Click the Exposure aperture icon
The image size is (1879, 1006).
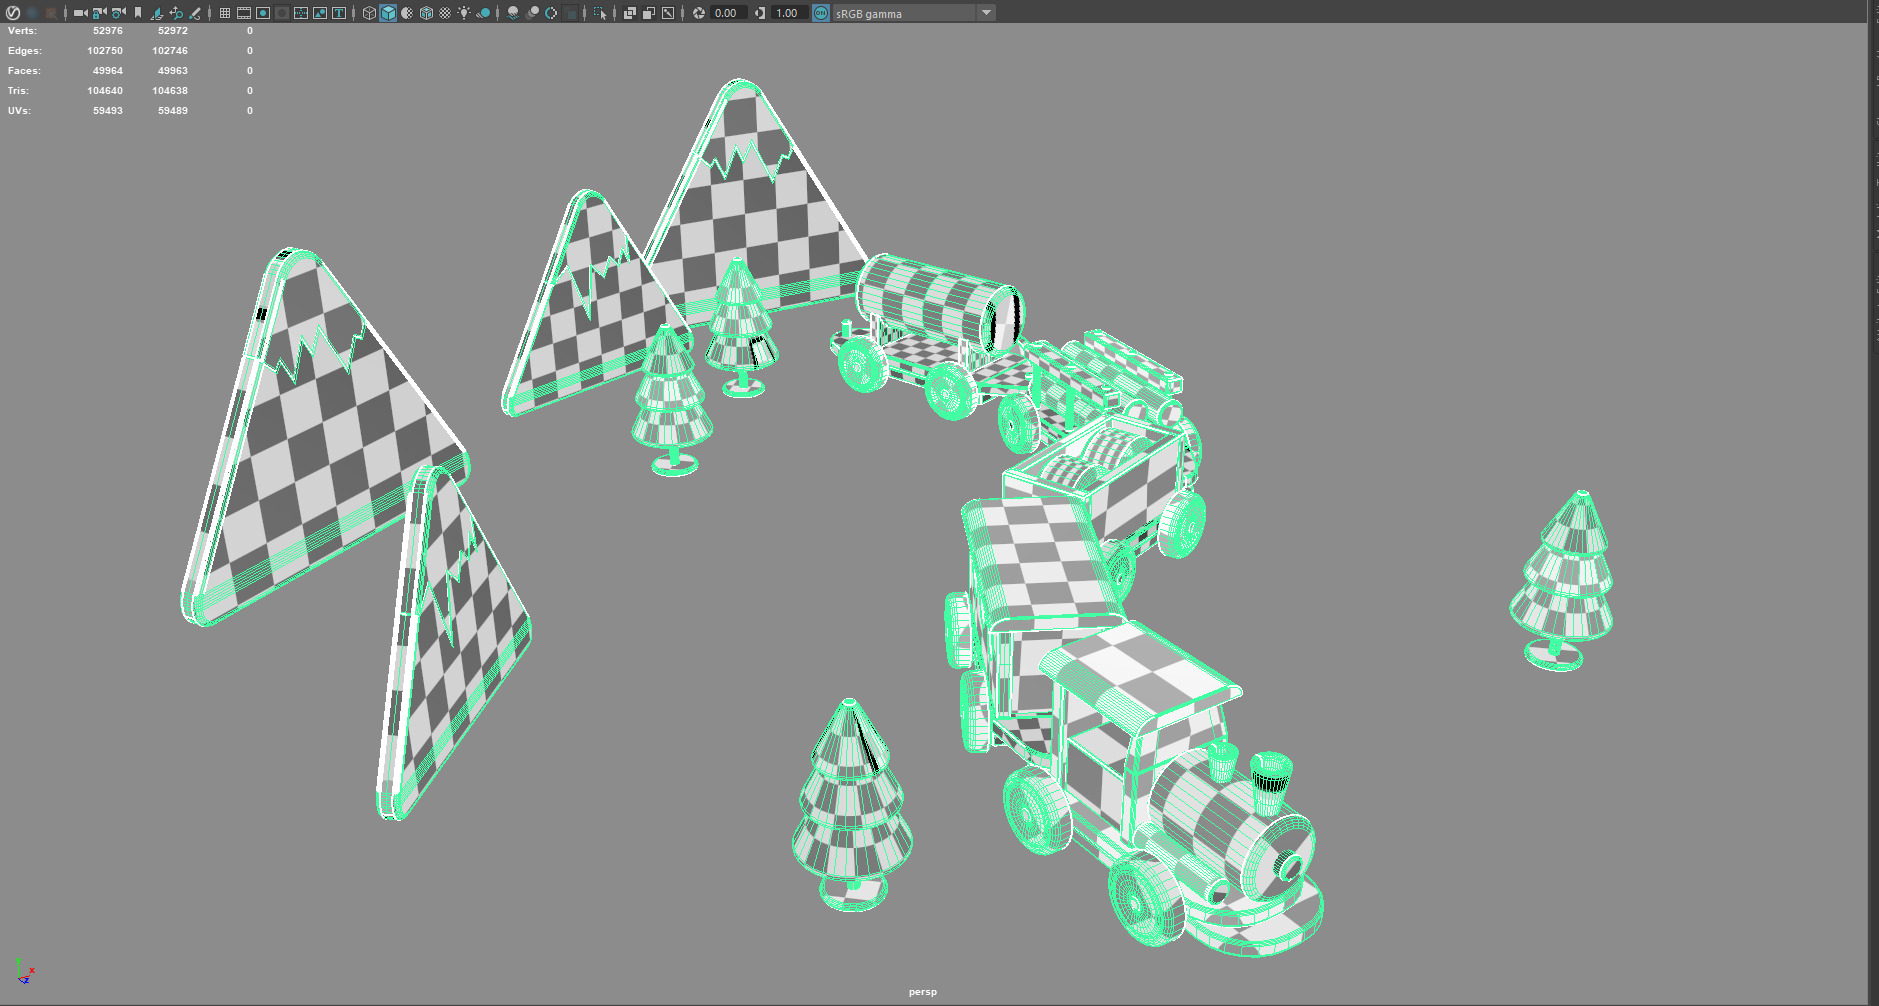pyautogui.click(x=699, y=13)
